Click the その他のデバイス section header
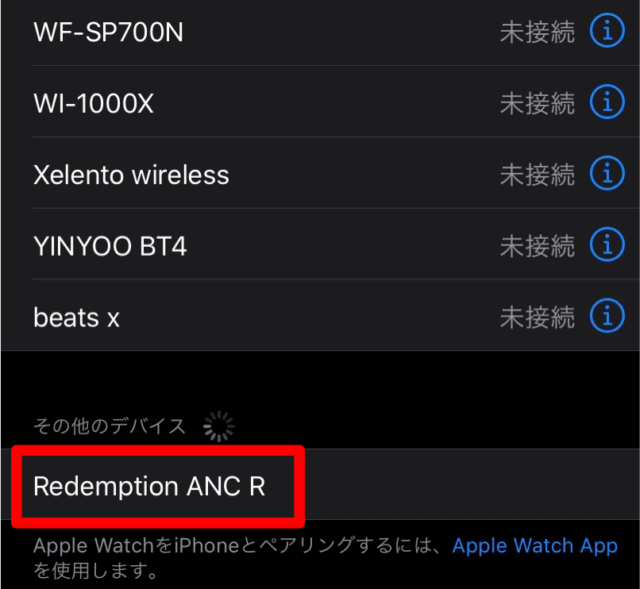This screenshot has height=589, width=640. (x=109, y=426)
